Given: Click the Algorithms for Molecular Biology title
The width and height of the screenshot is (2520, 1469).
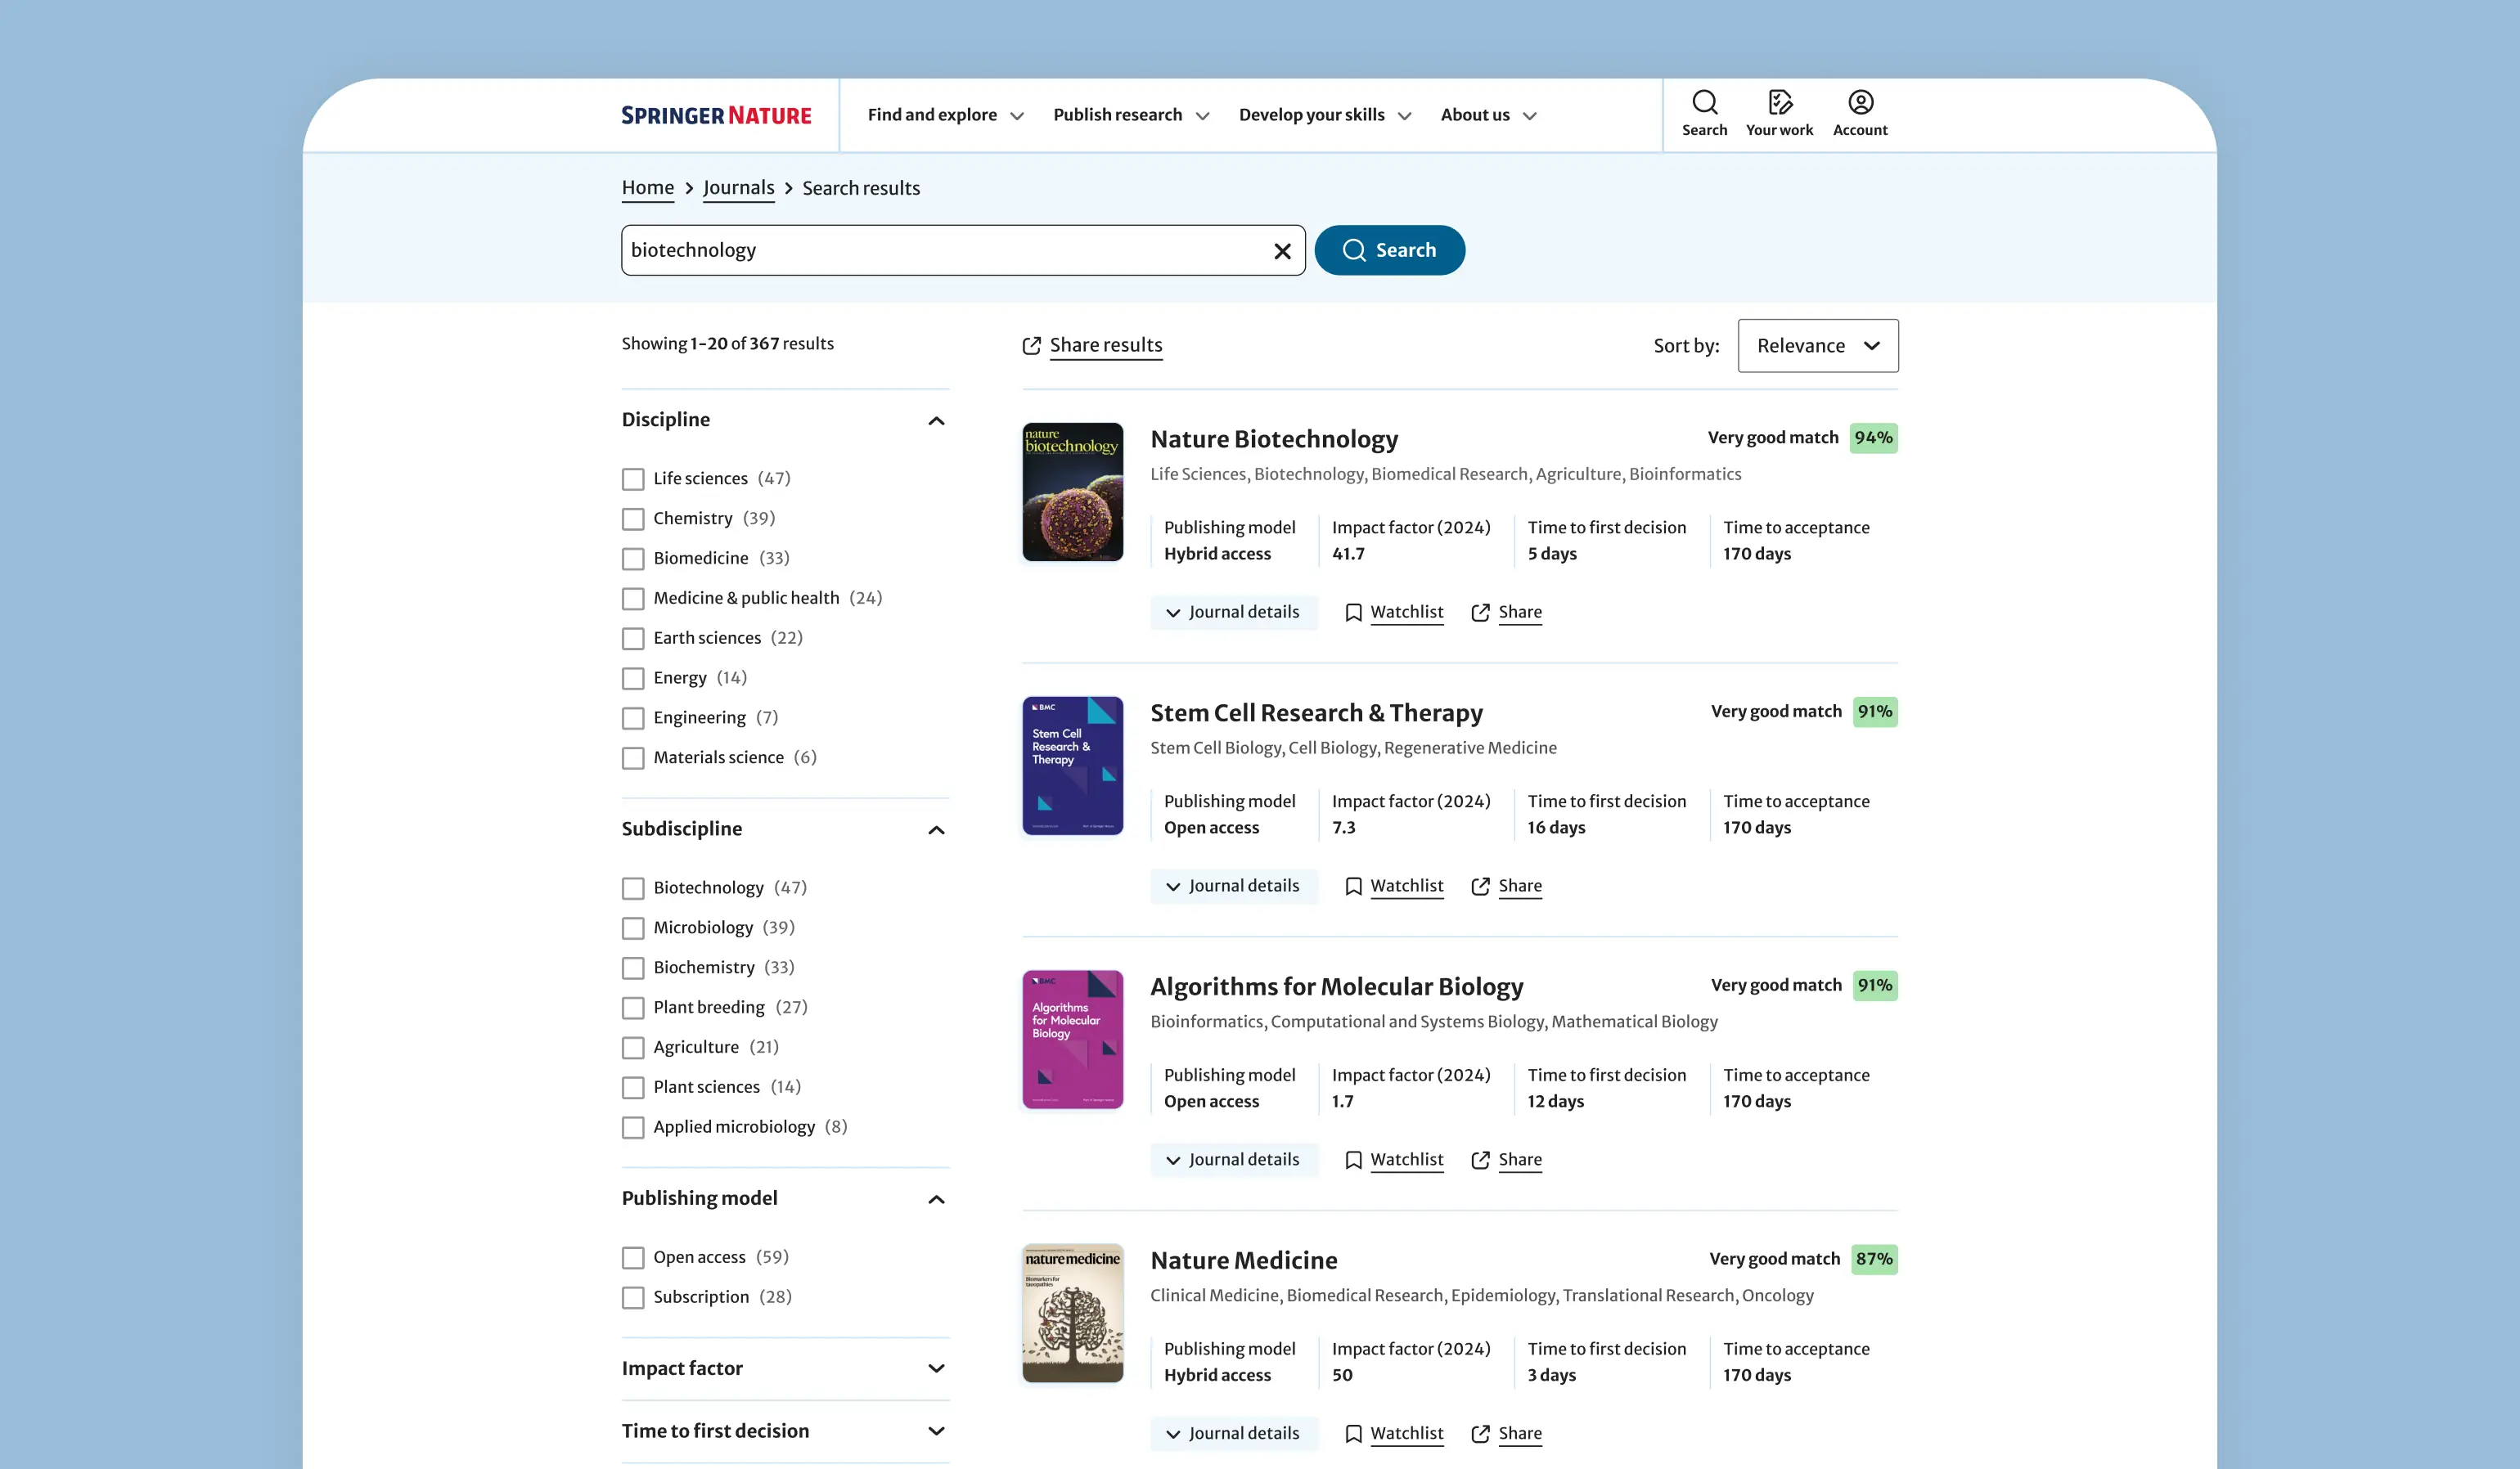Looking at the screenshot, I should point(1336,987).
